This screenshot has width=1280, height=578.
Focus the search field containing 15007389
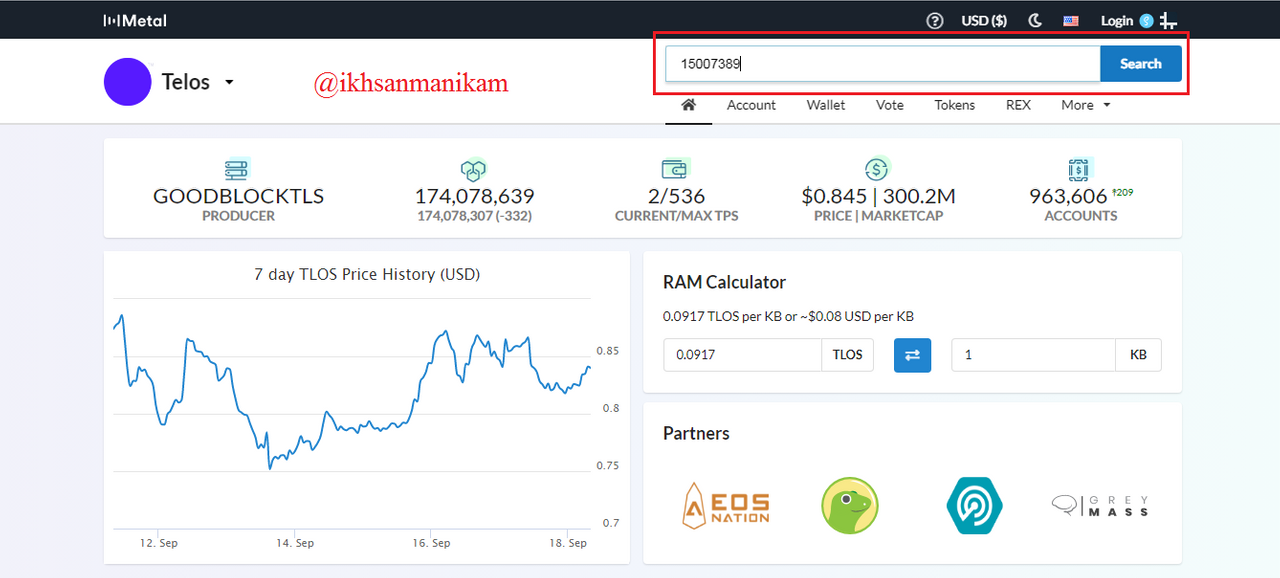click(883, 64)
